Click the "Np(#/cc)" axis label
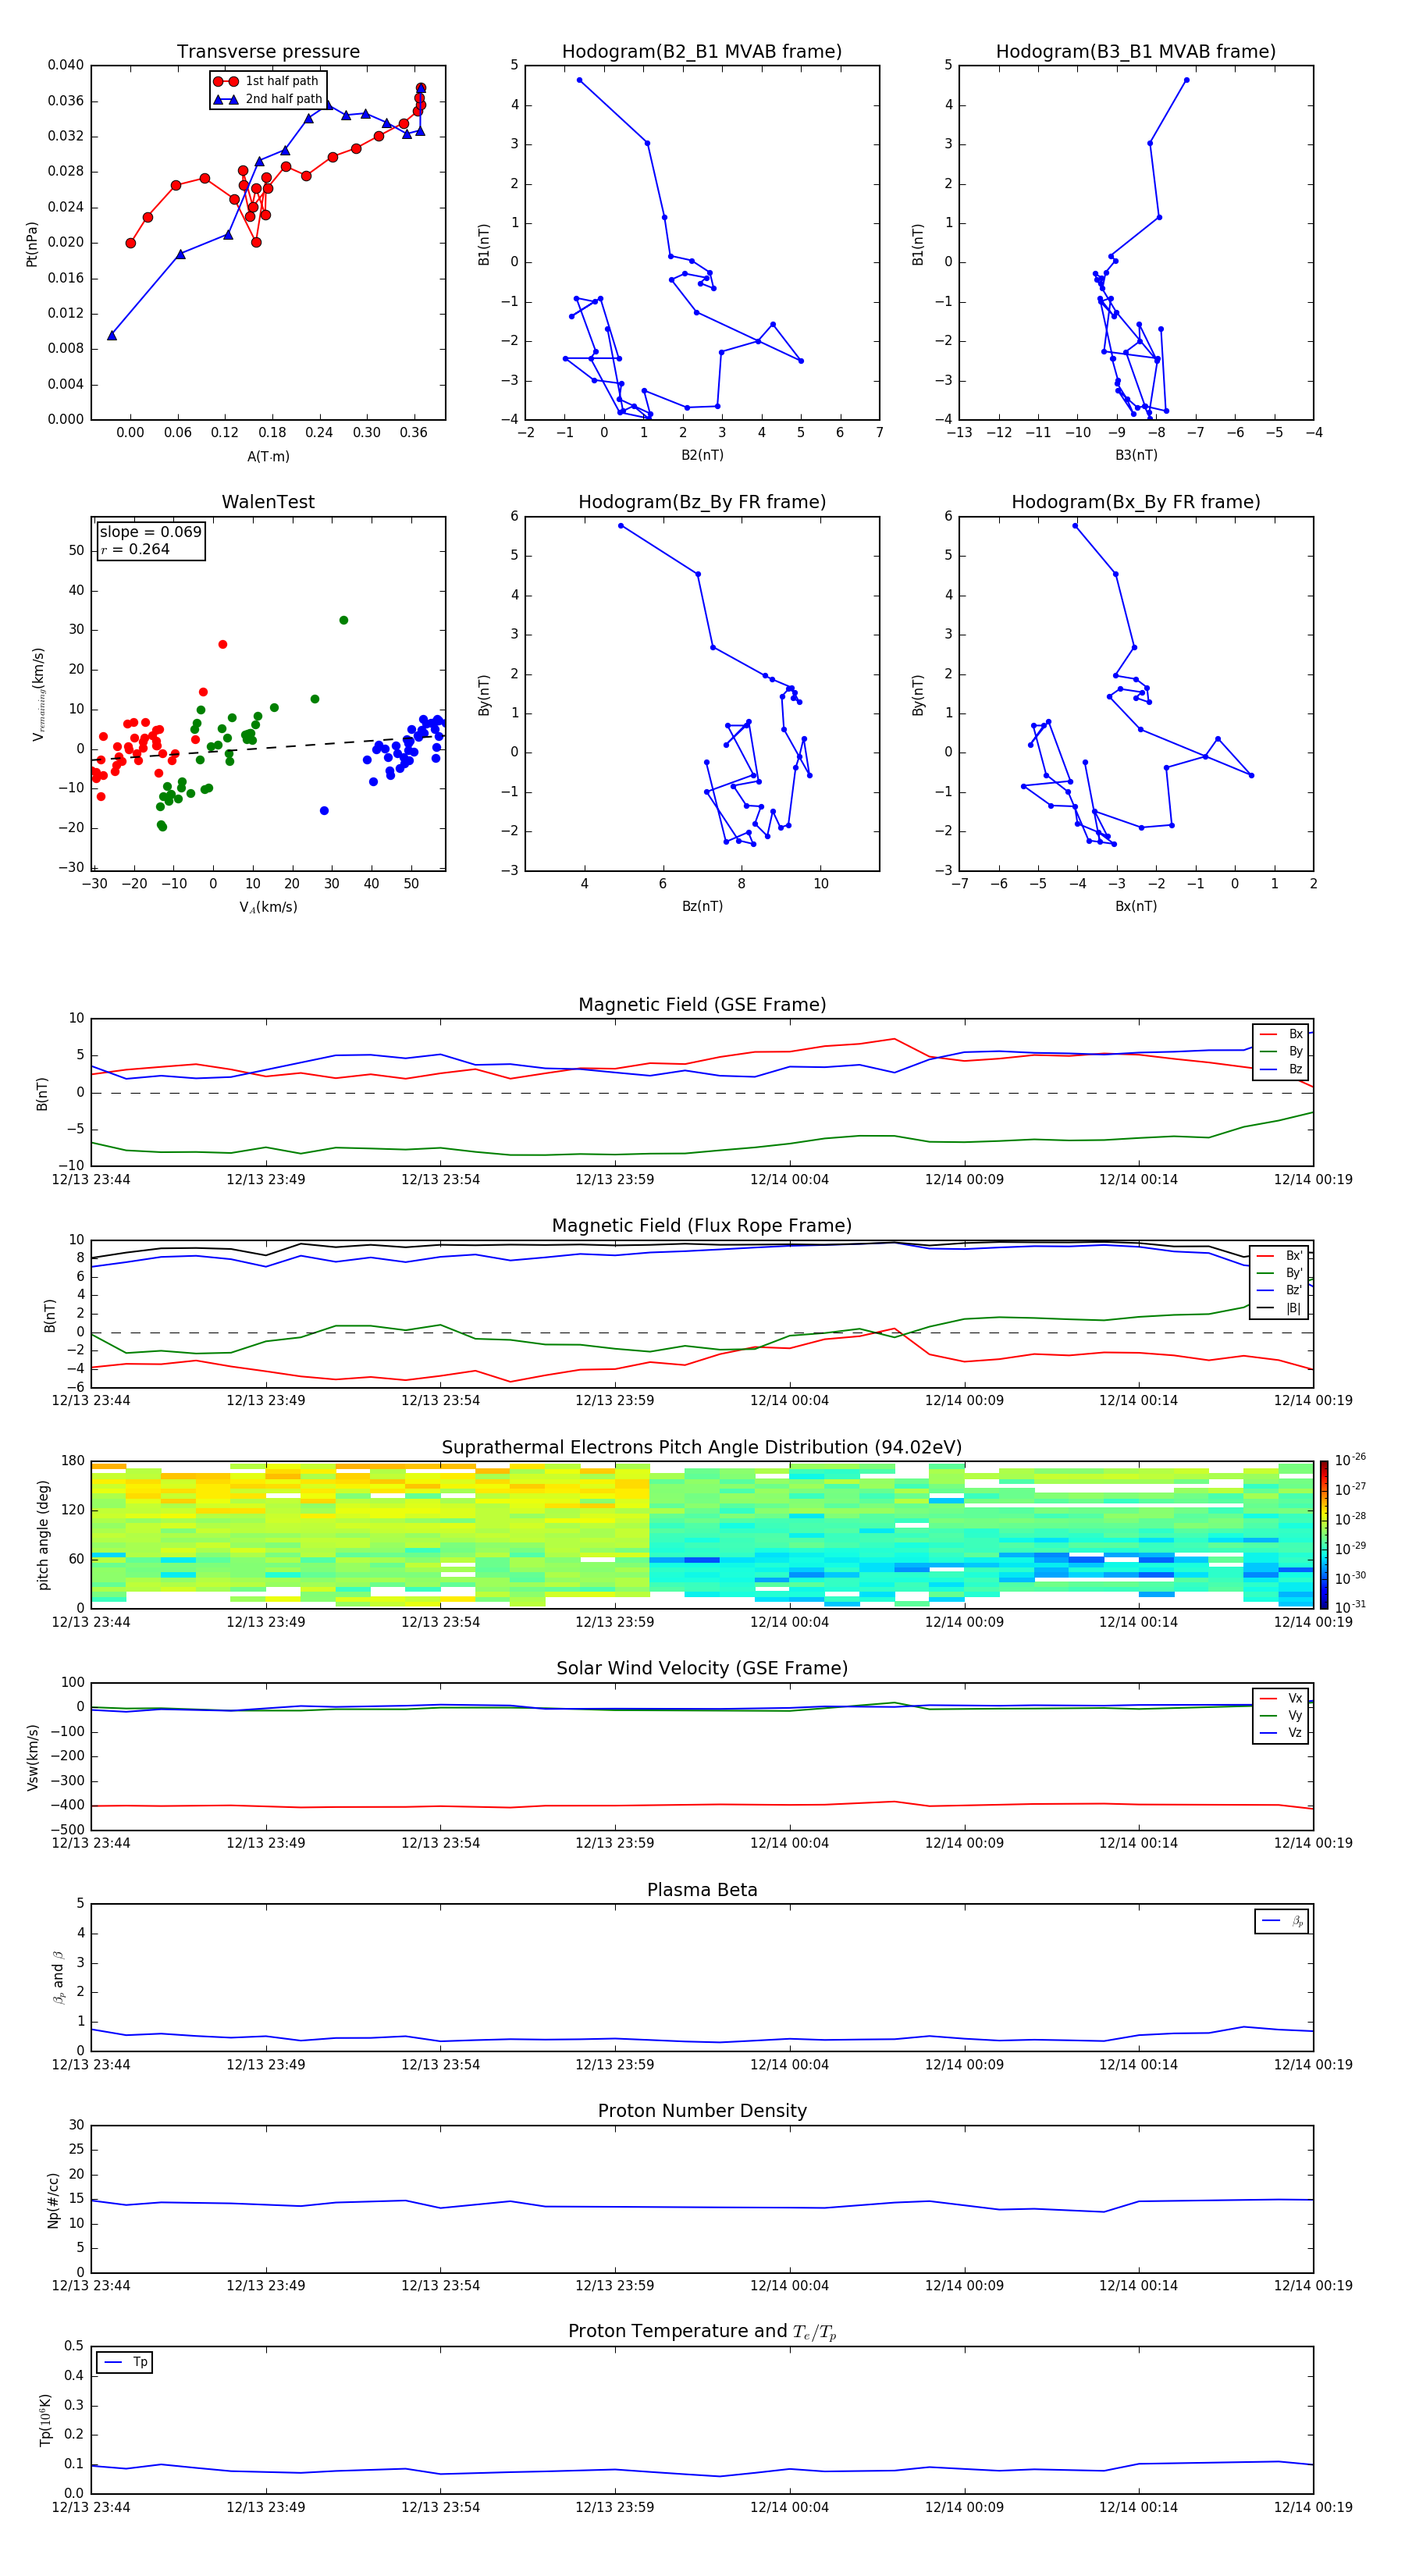1405x2576 pixels. tap(53, 2200)
